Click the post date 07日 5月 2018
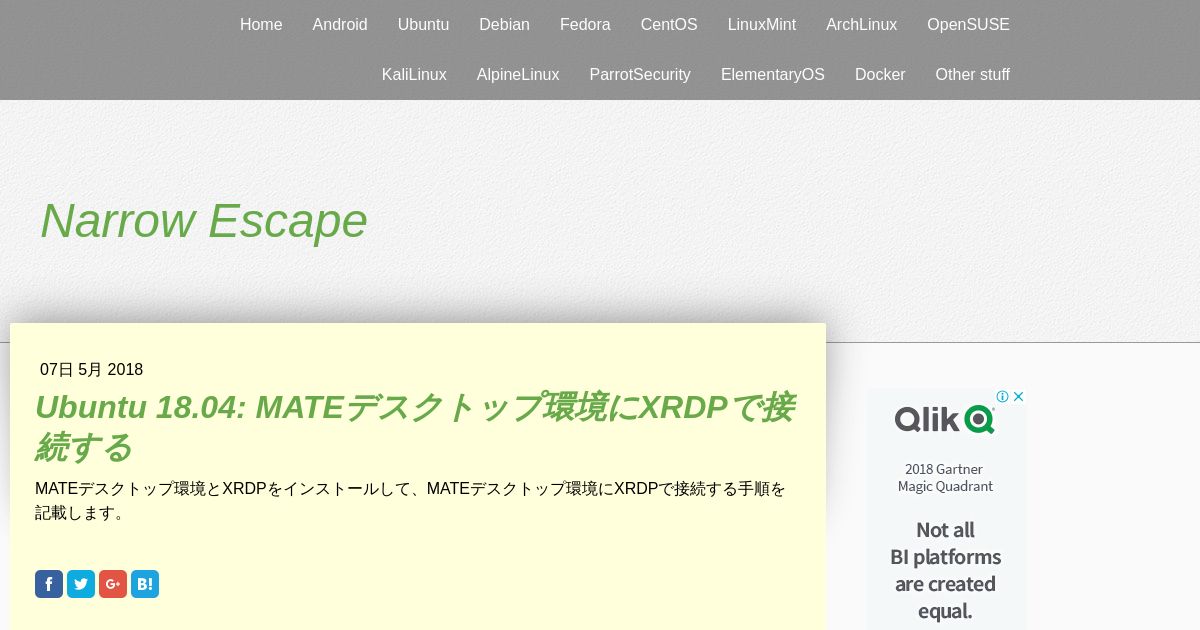This screenshot has width=1200, height=630. point(91,370)
